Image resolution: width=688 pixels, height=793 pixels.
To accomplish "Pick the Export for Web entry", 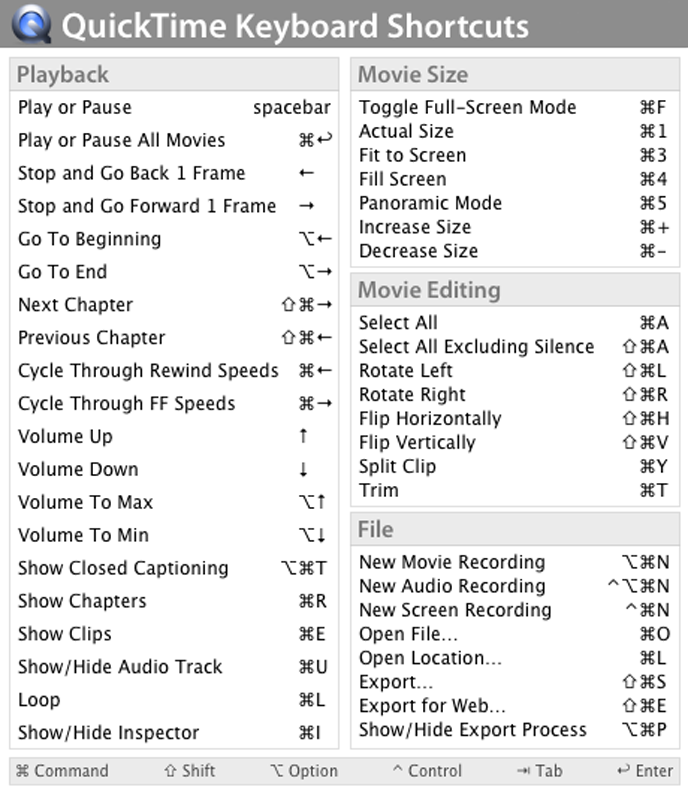I will click(x=432, y=706).
